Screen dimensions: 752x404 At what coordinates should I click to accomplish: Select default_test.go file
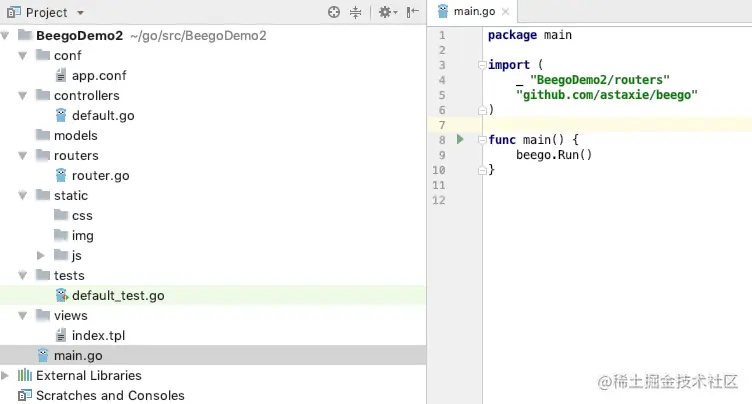[x=118, y=296]
